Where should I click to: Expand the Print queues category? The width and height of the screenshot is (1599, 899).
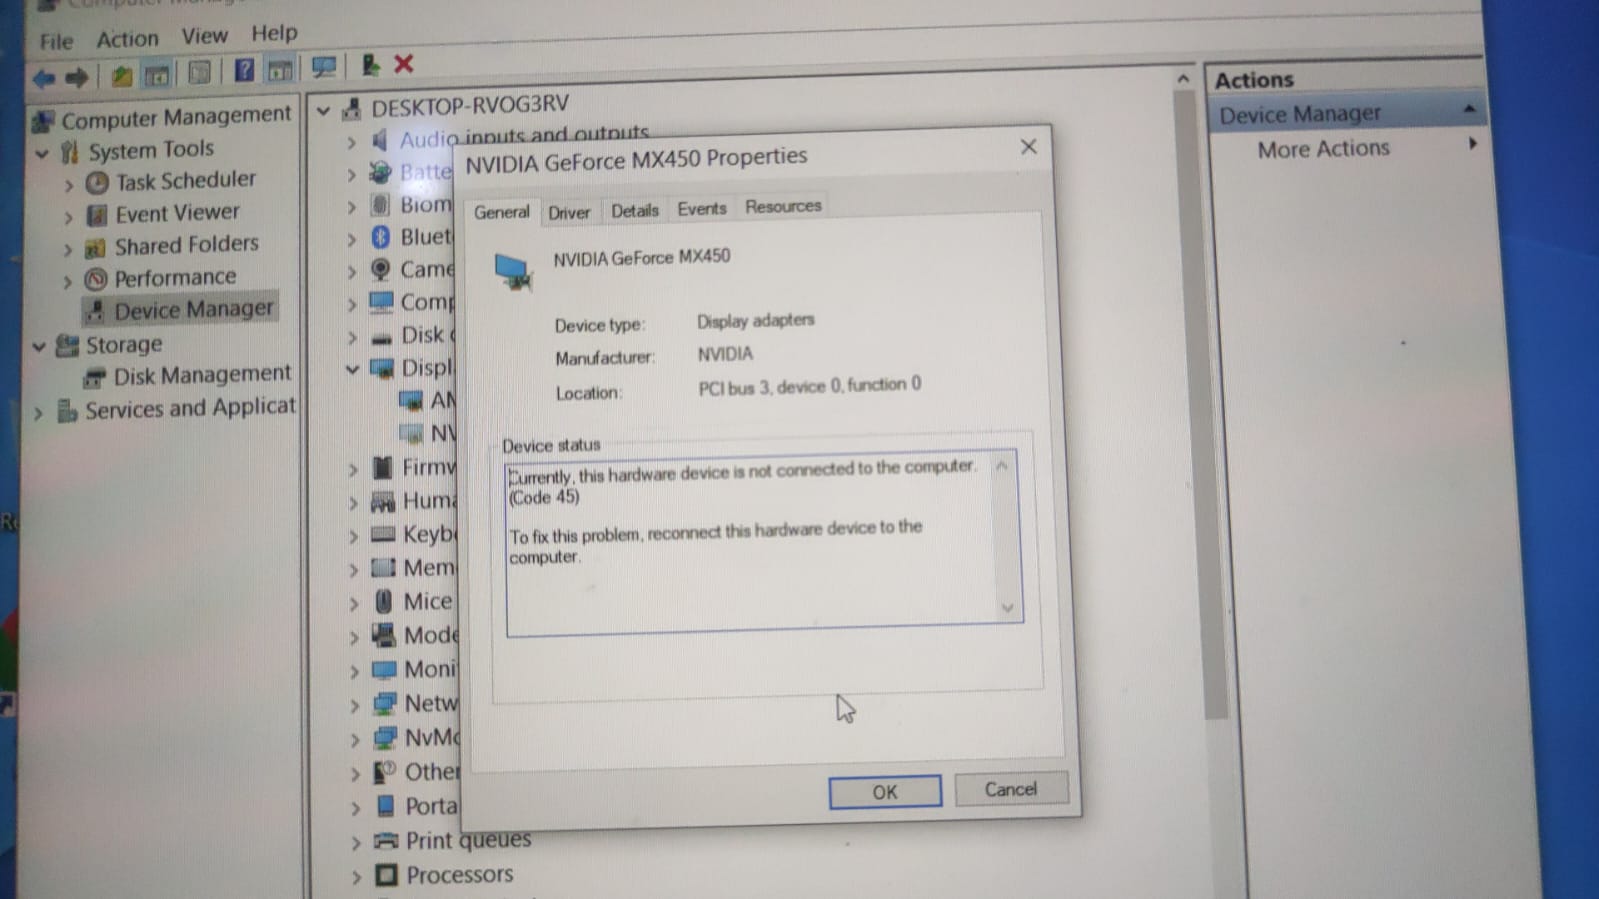(356, 843)
